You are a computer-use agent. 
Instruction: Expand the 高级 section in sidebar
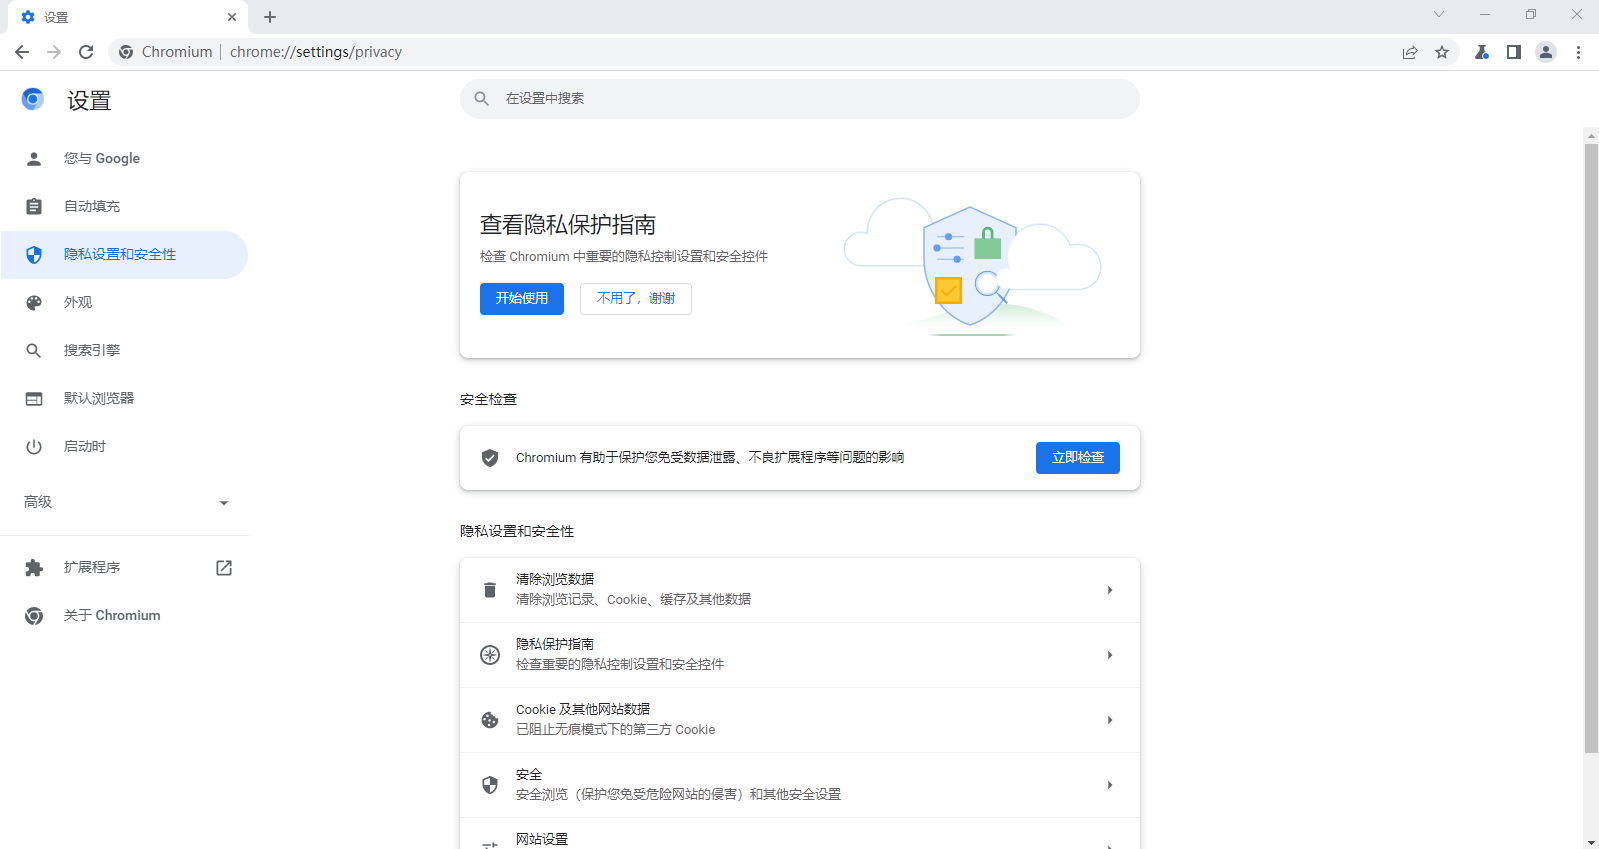[x=125, y=502]
